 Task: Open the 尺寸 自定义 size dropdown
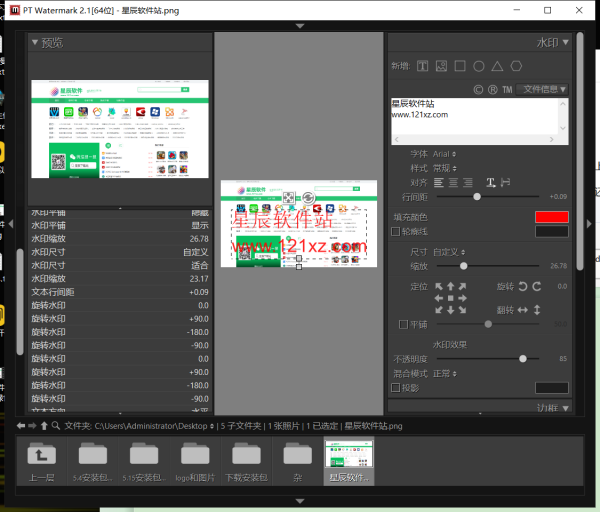click(x=449, y=252)
